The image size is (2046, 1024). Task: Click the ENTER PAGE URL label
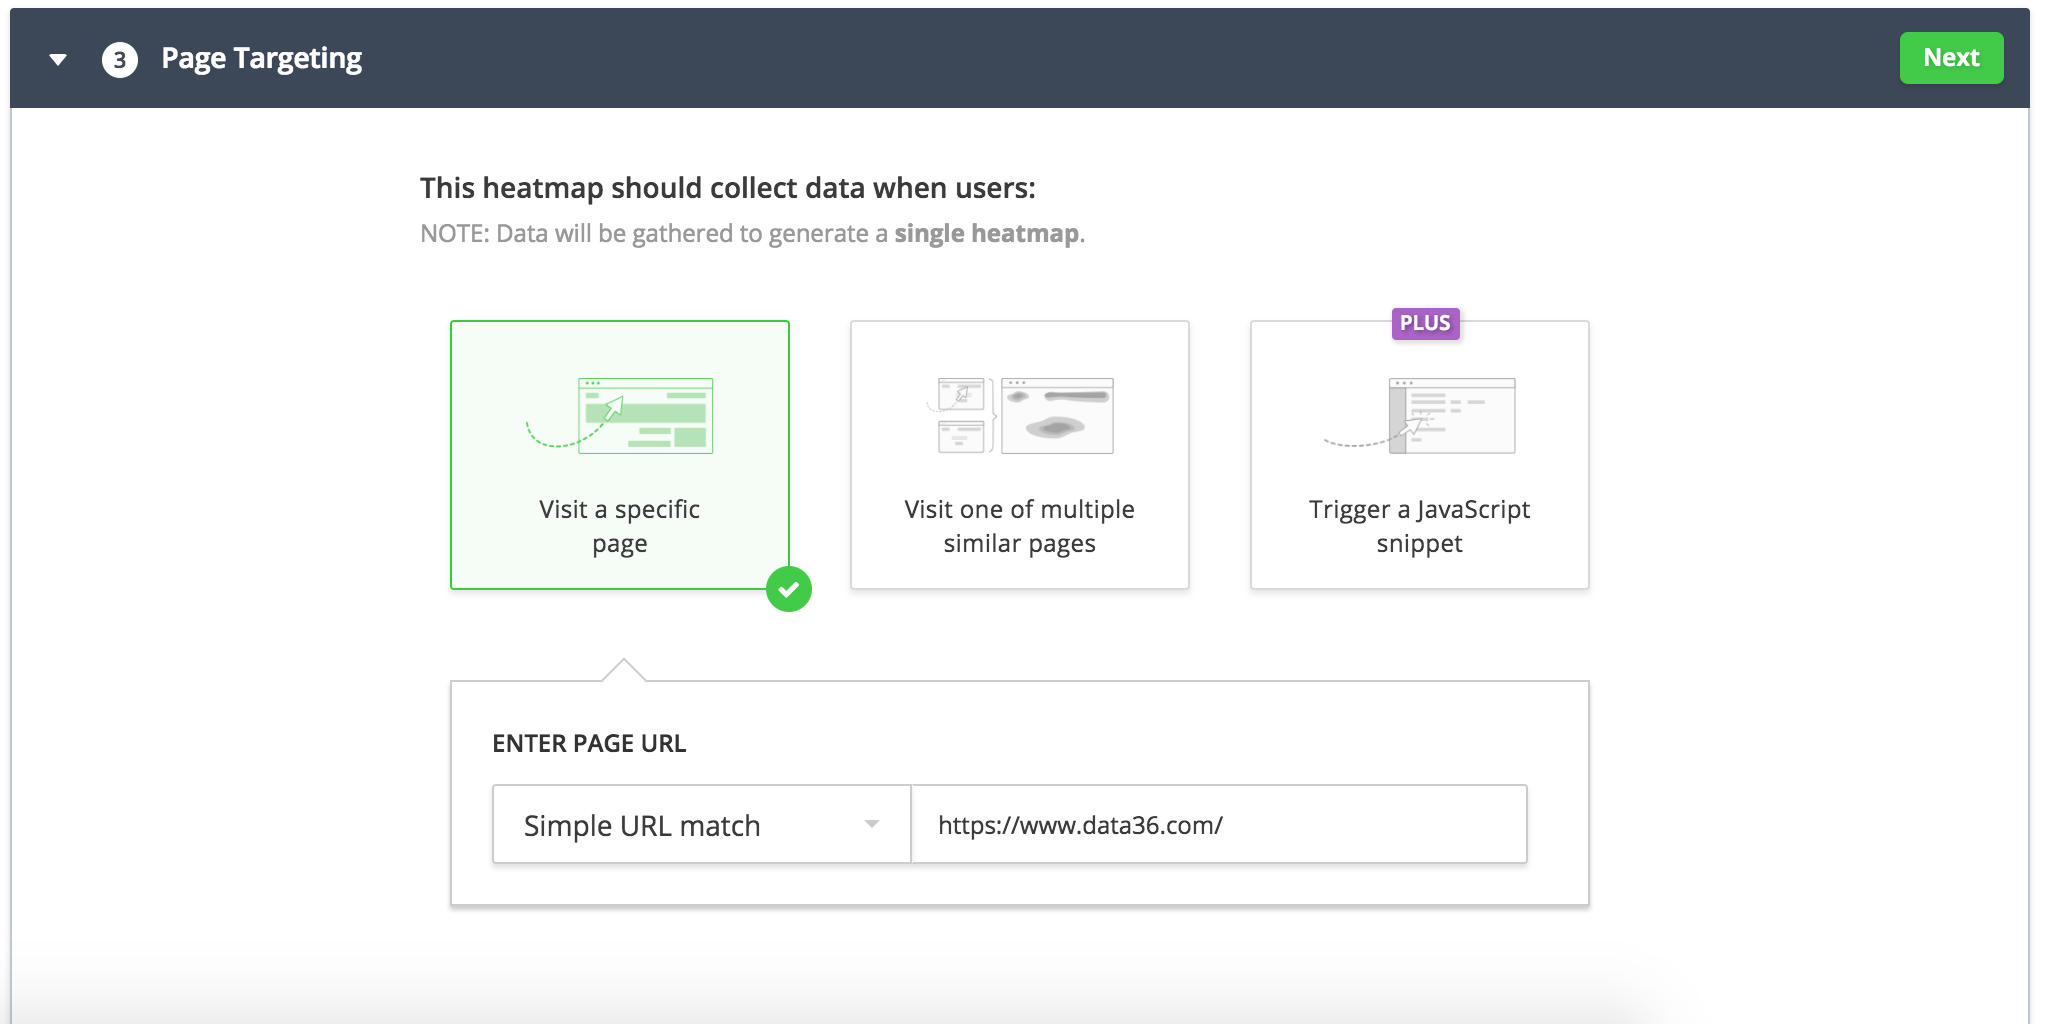[x=589, y=743]
